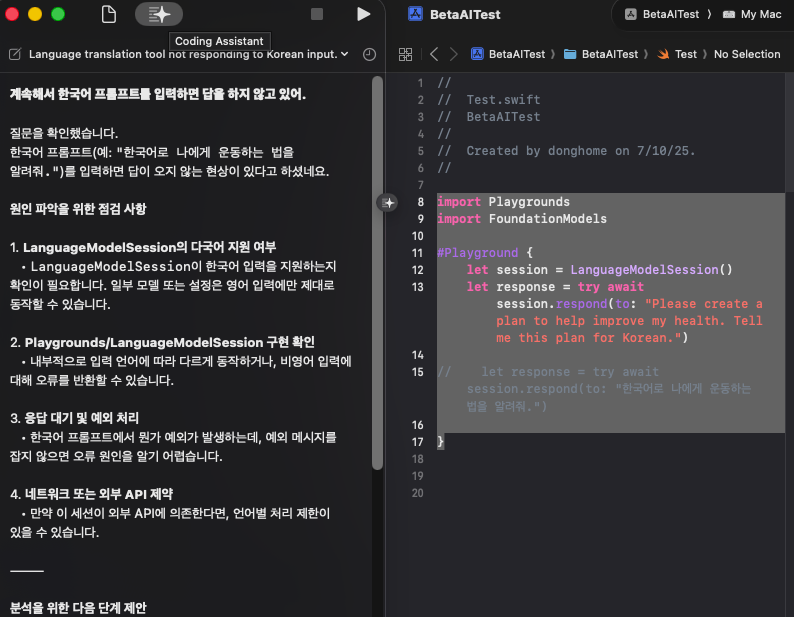
Task: Click 'import Playgrounds' on line 8
Action: [x=503, y=202]
